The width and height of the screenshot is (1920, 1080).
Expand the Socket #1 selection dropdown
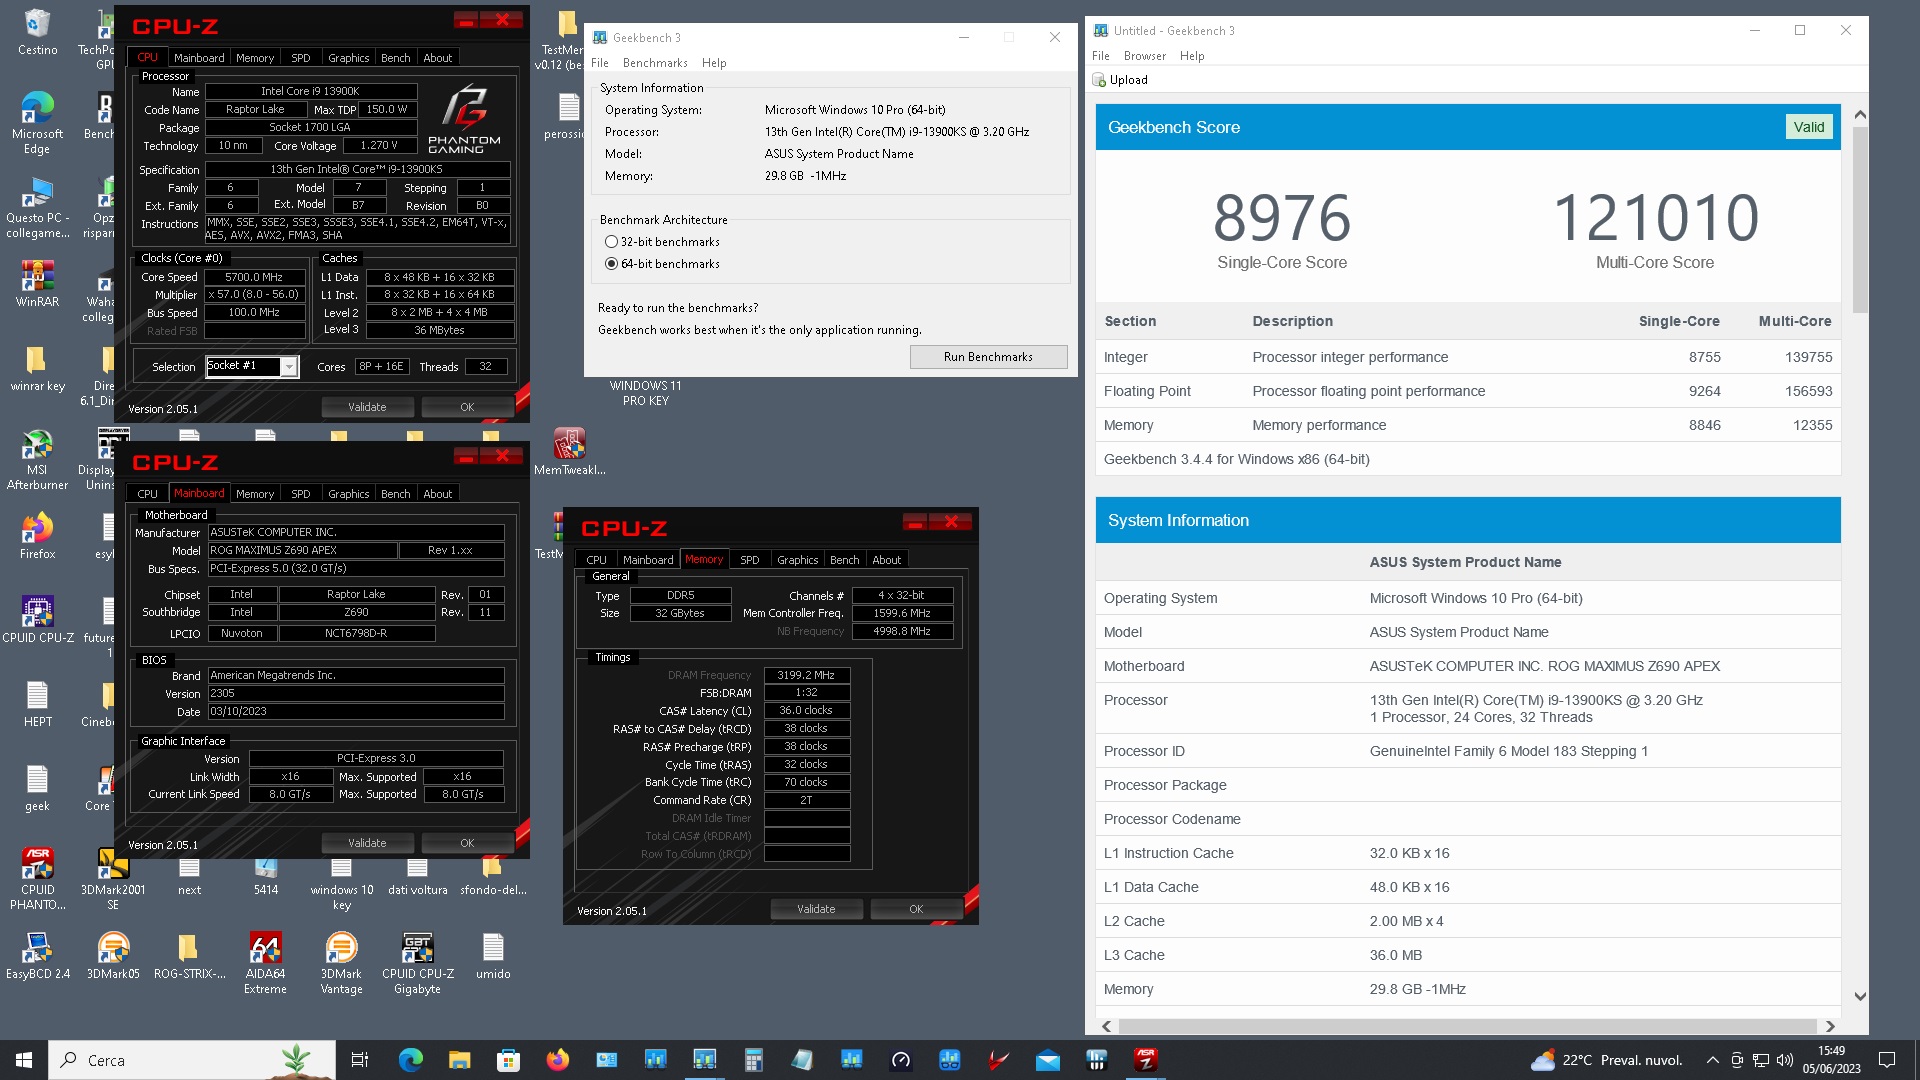[289, 367]
